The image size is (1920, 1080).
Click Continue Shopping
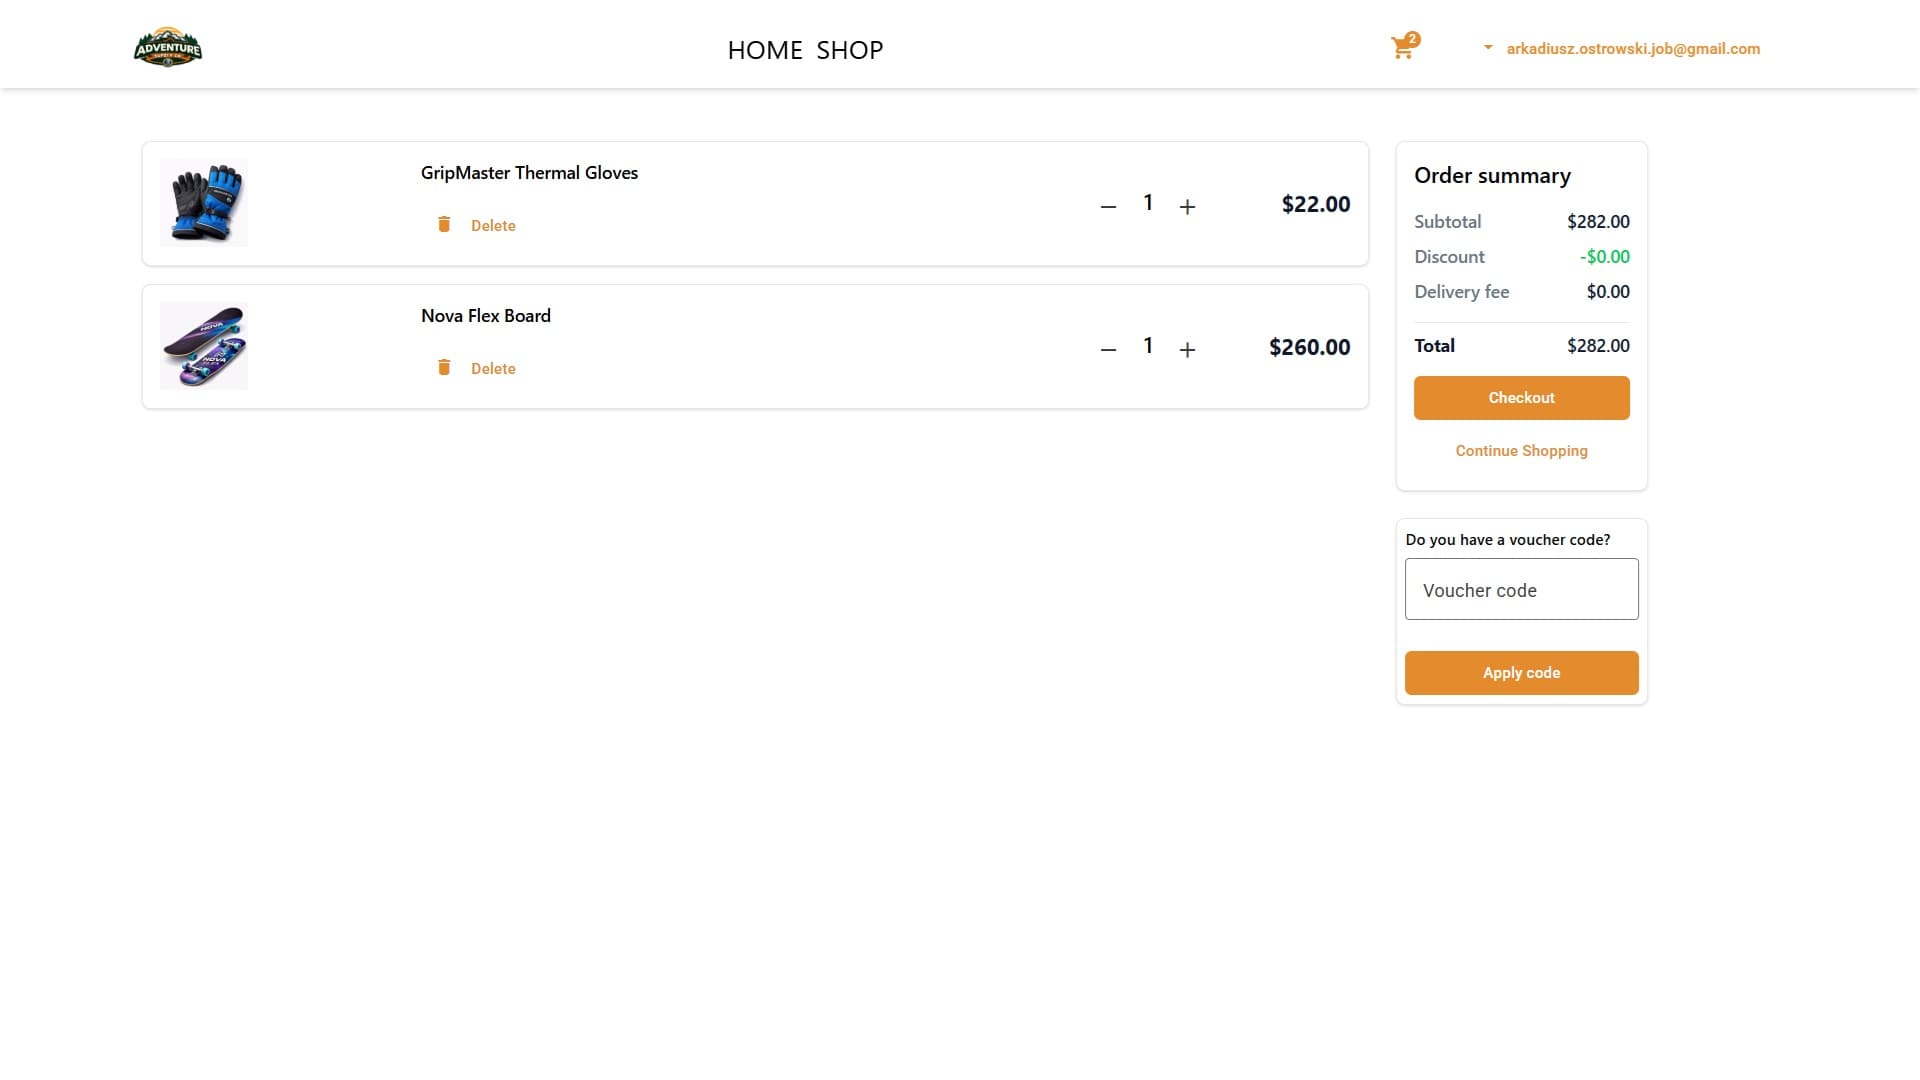tap(1520, 450)
